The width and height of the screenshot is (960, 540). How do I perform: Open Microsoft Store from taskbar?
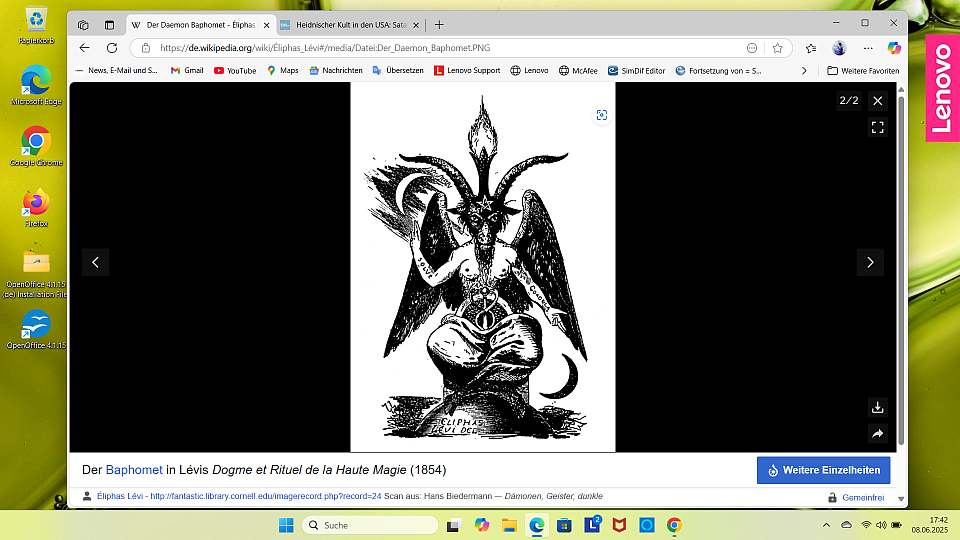pyautogui.click(x=564, y=525)
